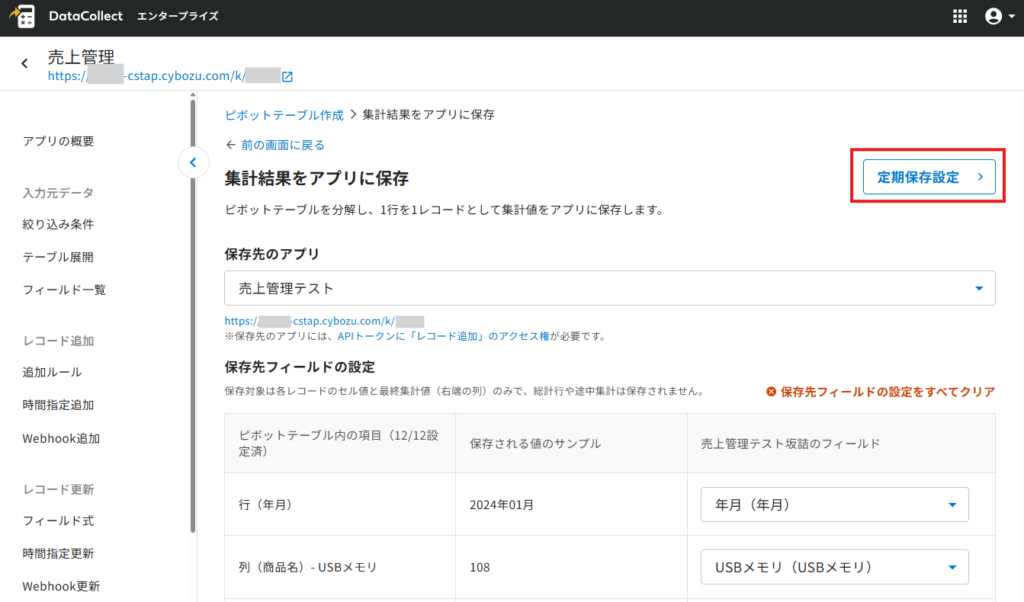Image resolution: width=1024 pixels, height=602 pixels.
Task: Open the 年月（年月） field dropdown
Action: click(834, 505)
